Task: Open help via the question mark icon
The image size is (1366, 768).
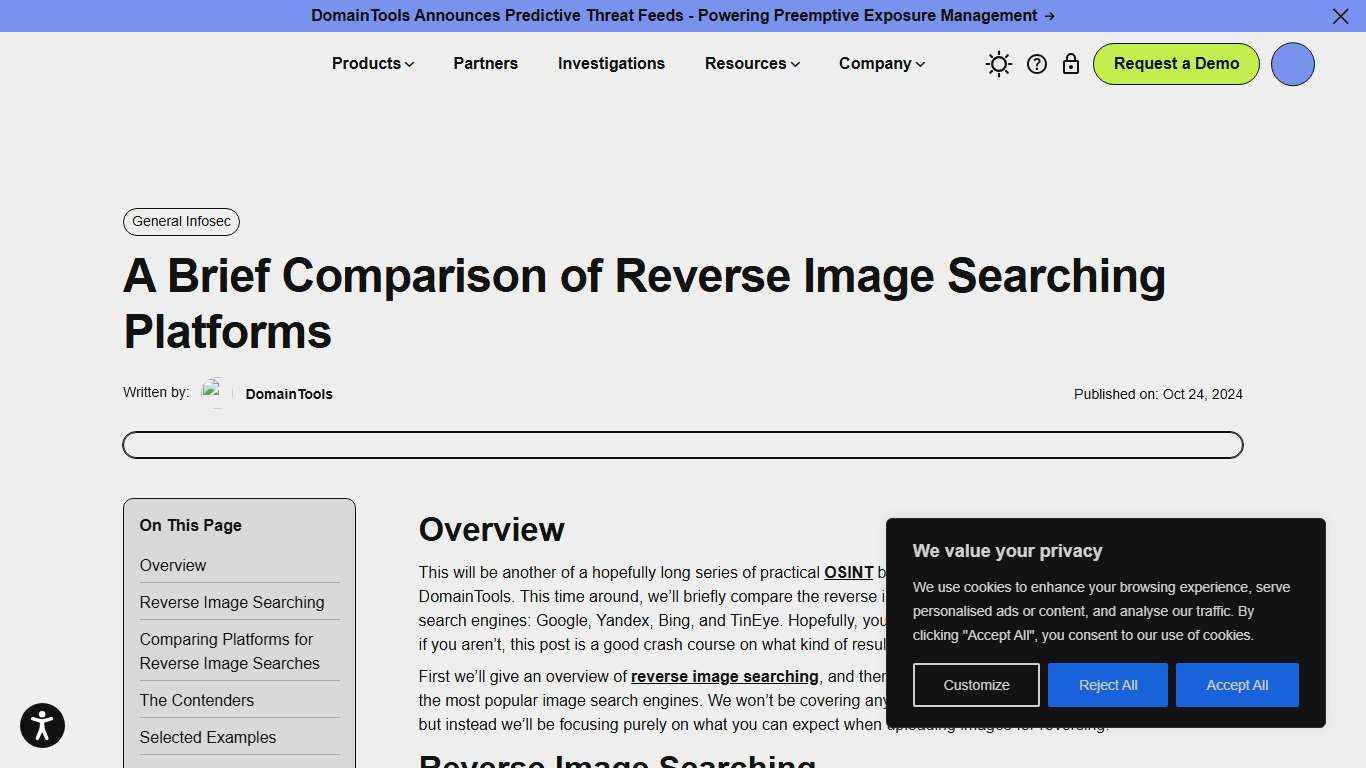Action: [1037, 63]
